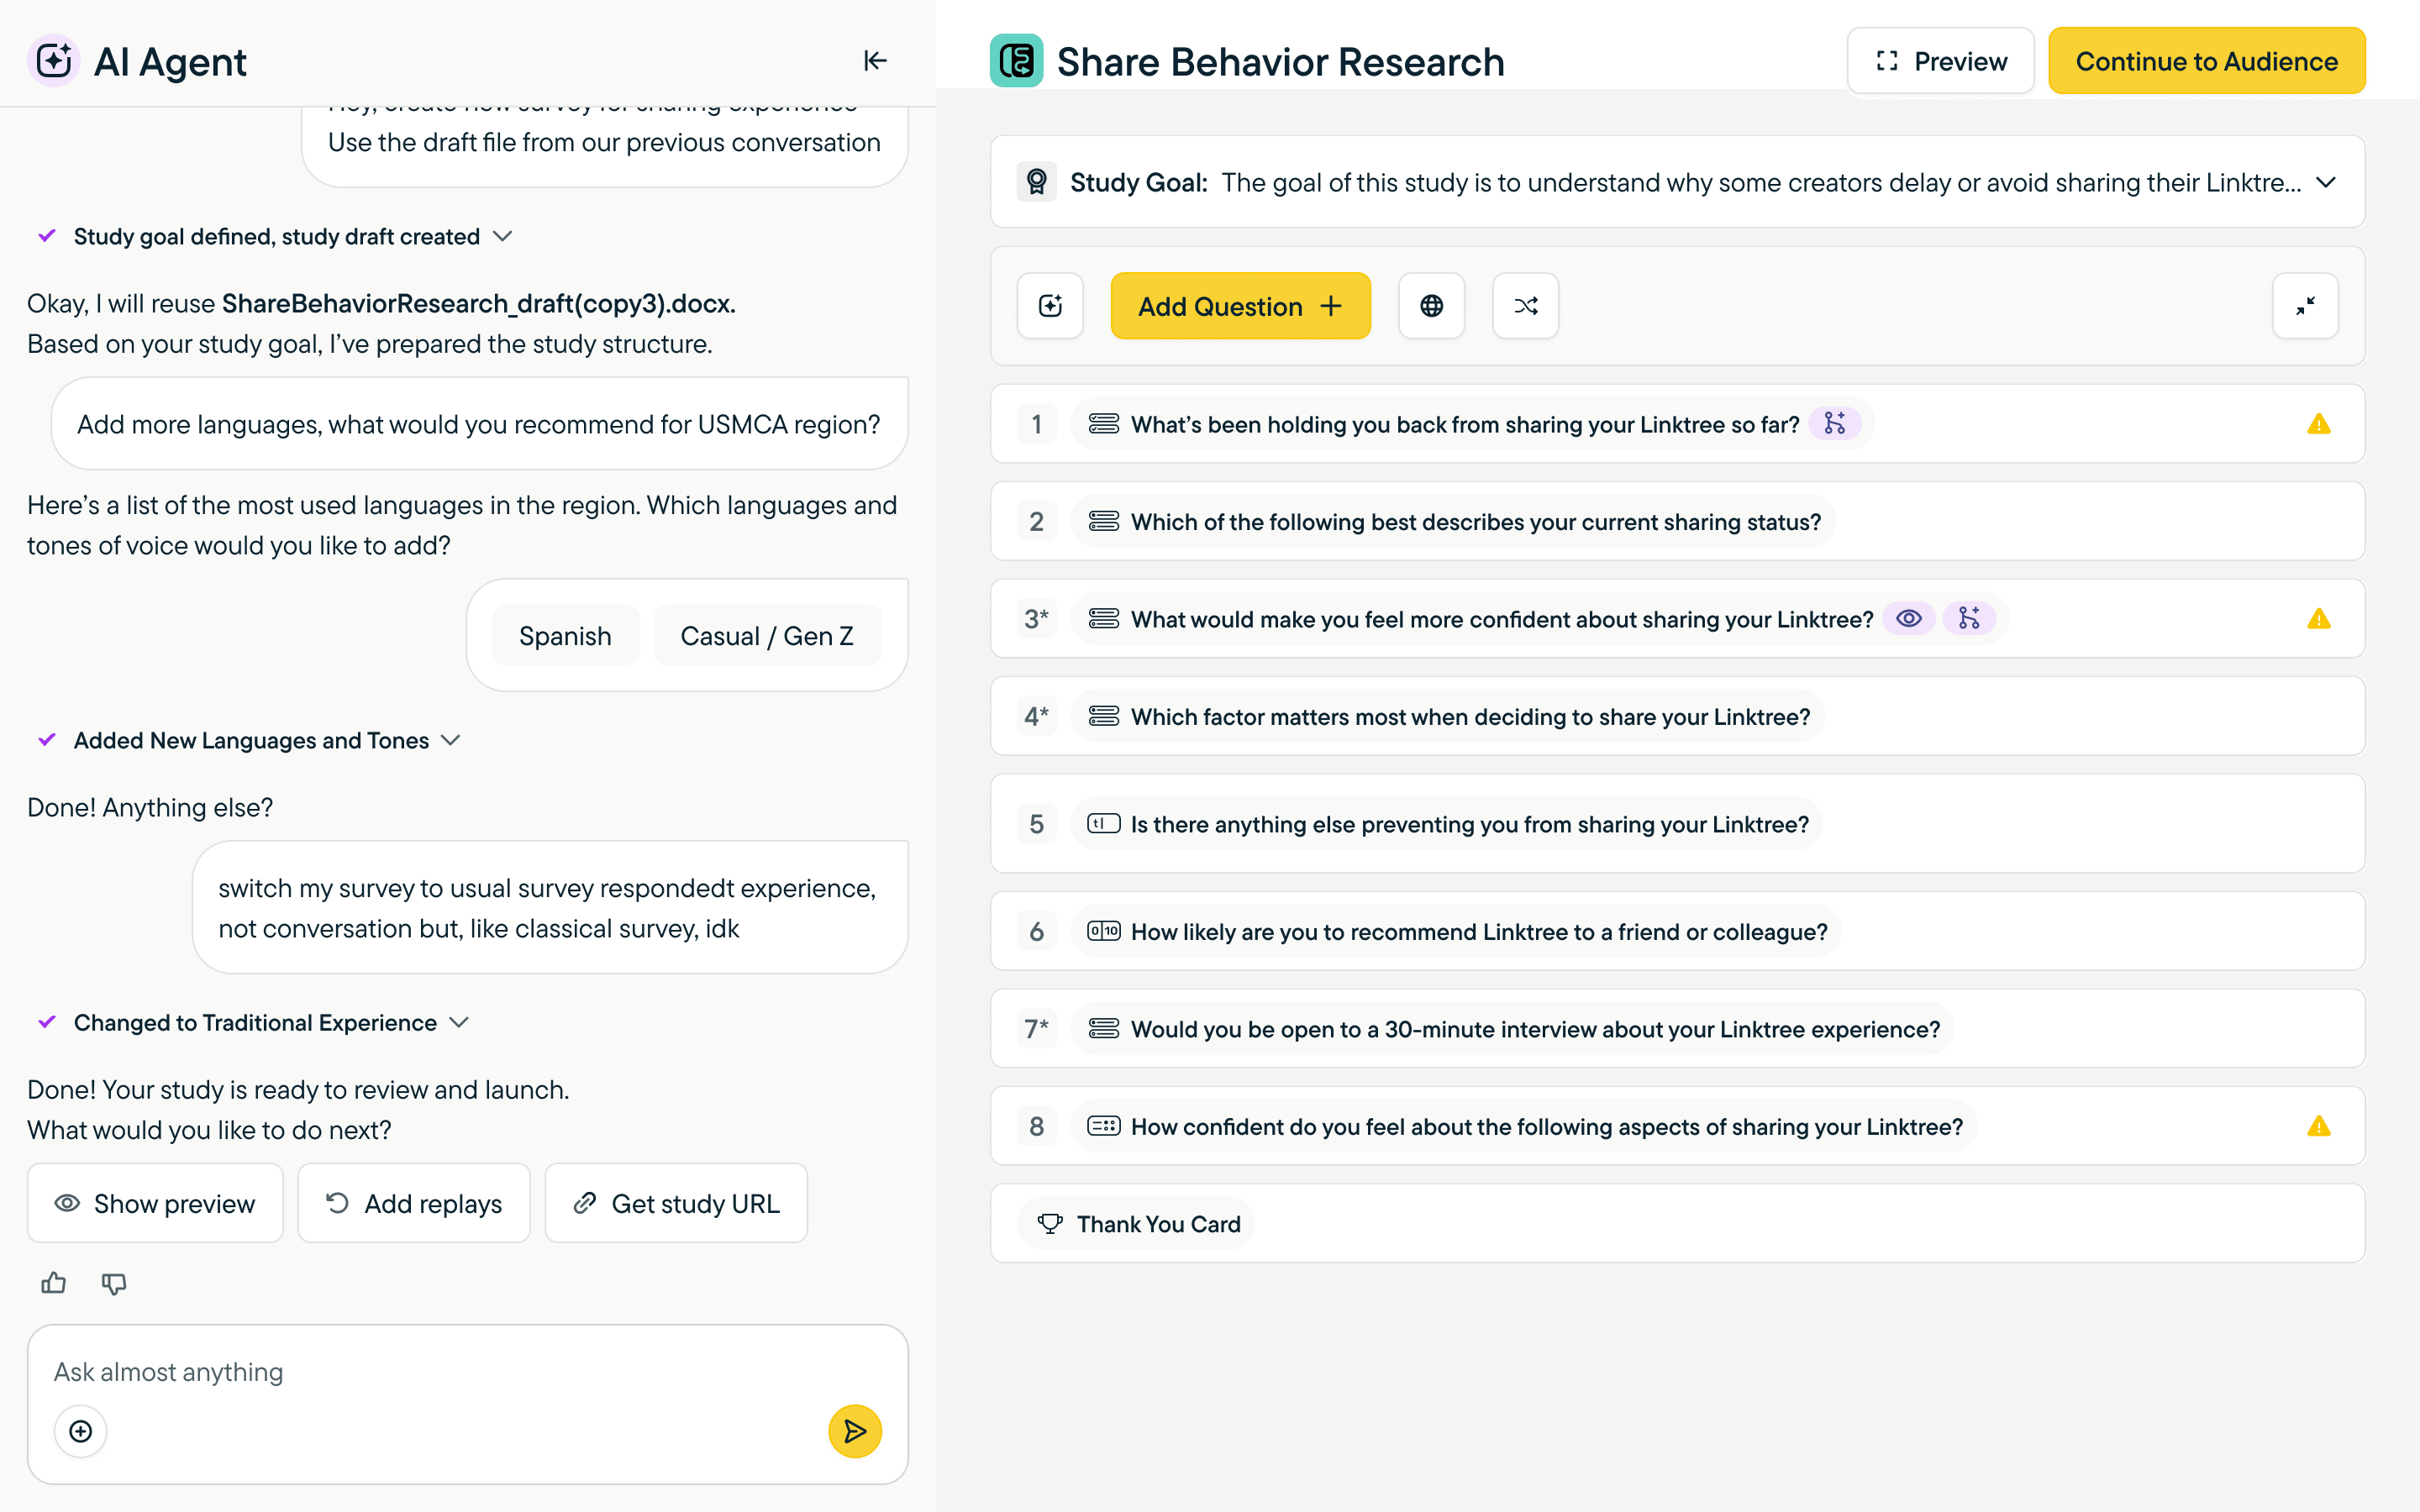Click warning triangle on question 3

(2319, 619)
